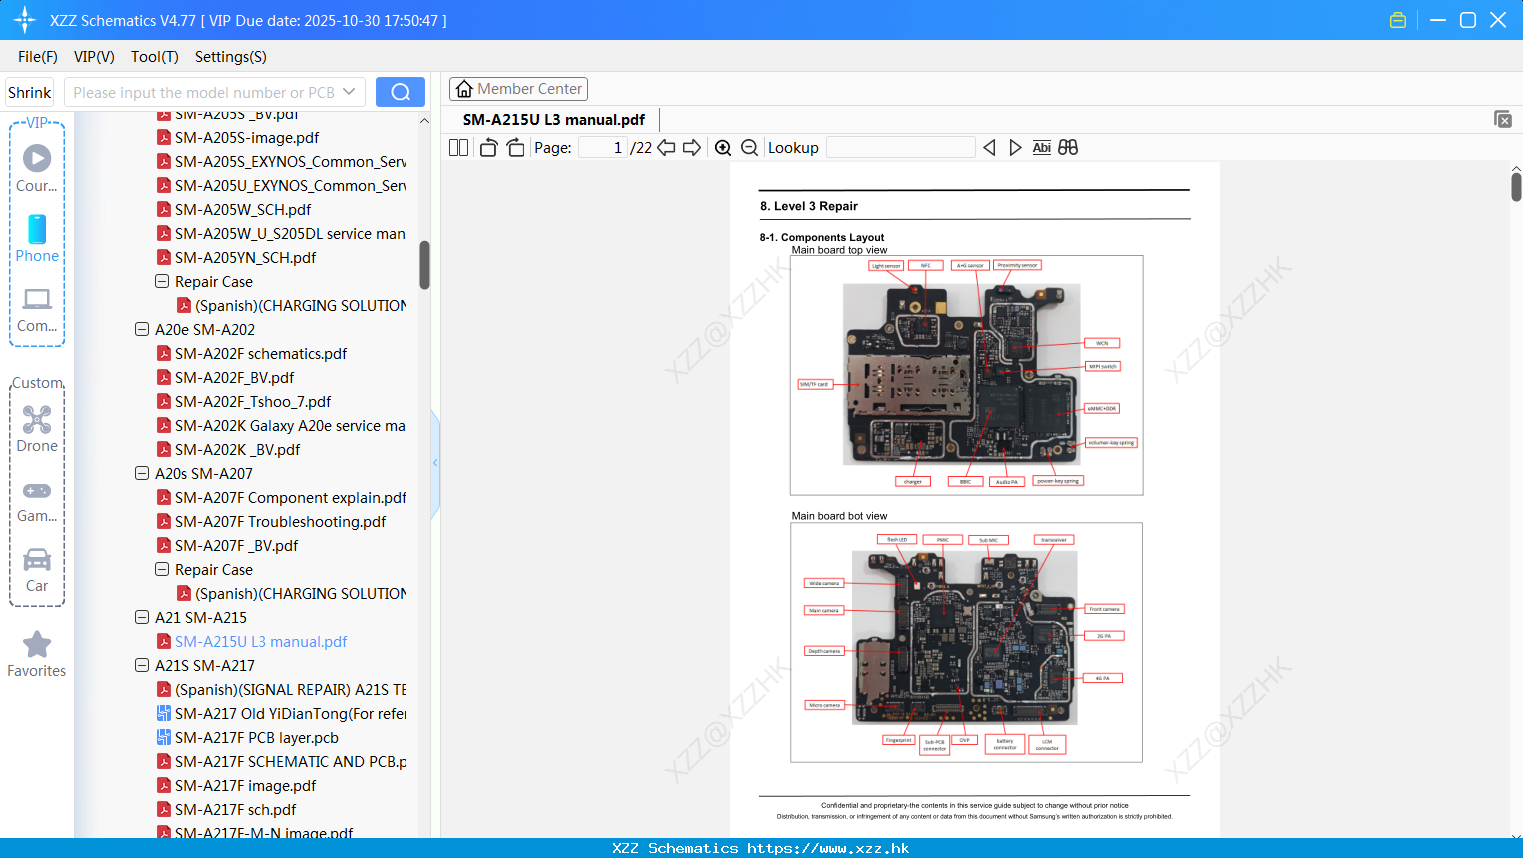Rotate page clockwise
This screenshot has height=858, width=1523.
point(515,147)
